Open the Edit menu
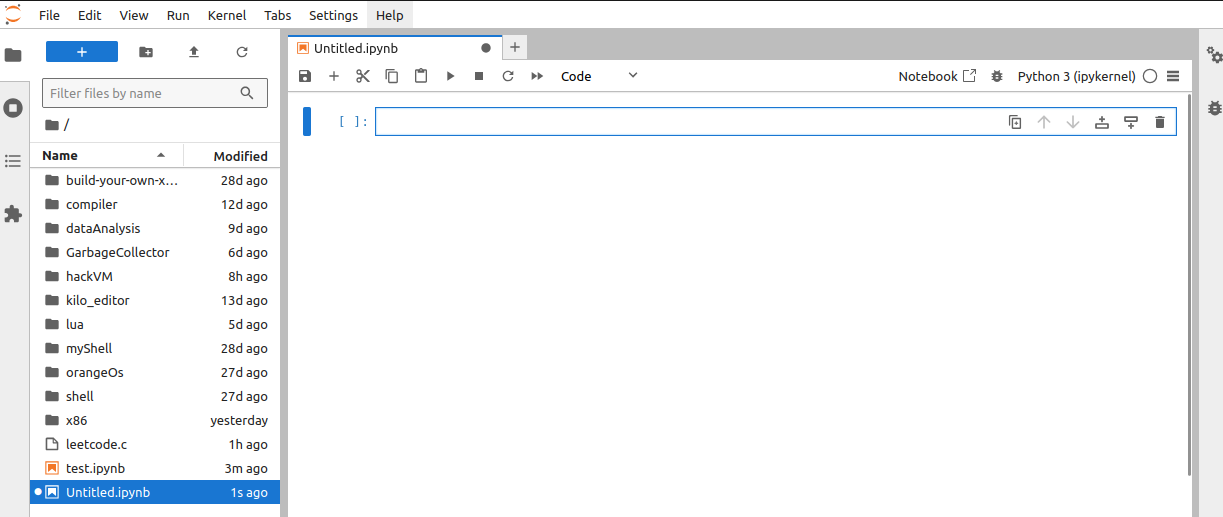This screenshot has width=1223, height=517. pyautogui.click(x=89, y=15)
